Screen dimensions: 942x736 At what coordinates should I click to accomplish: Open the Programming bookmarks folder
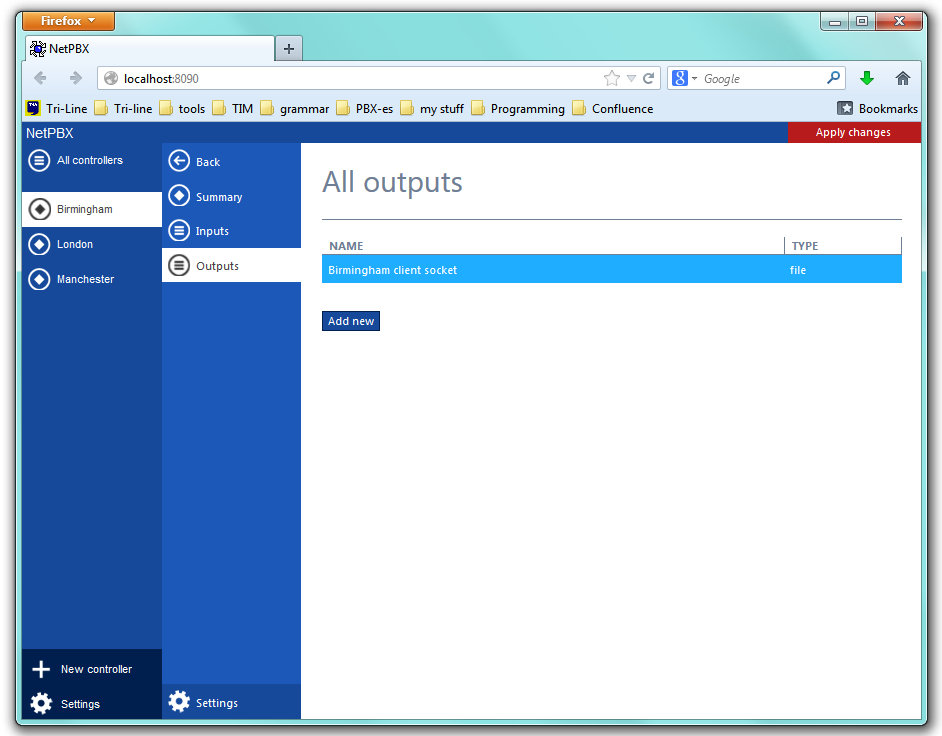tap(518, 109)
